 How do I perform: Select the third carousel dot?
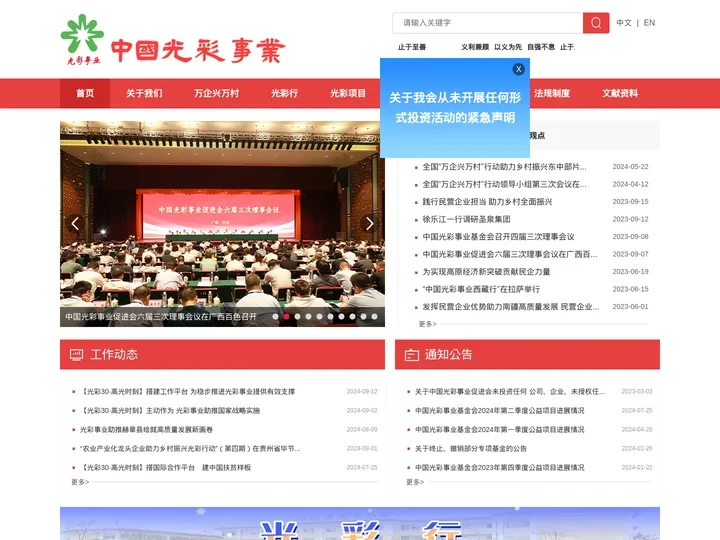[298, 316]
